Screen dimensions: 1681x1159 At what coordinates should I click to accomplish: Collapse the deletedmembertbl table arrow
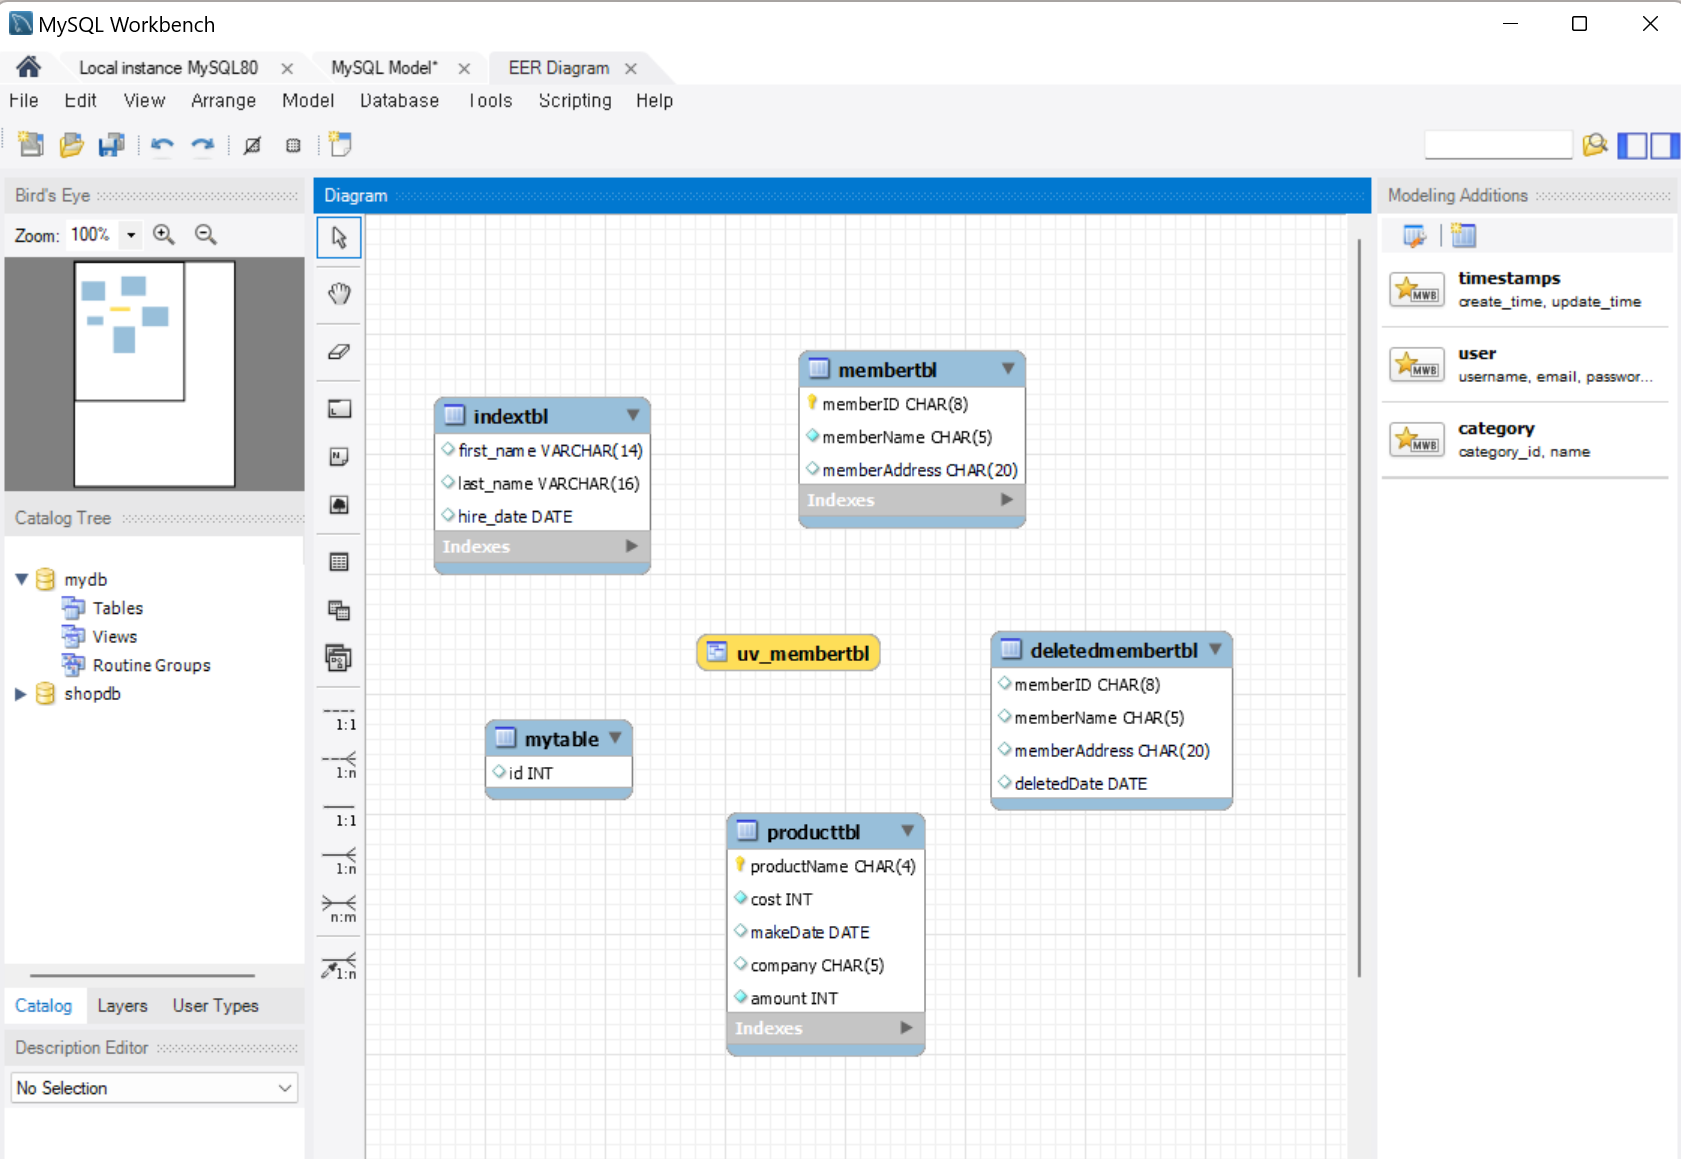coord(1215,649)
